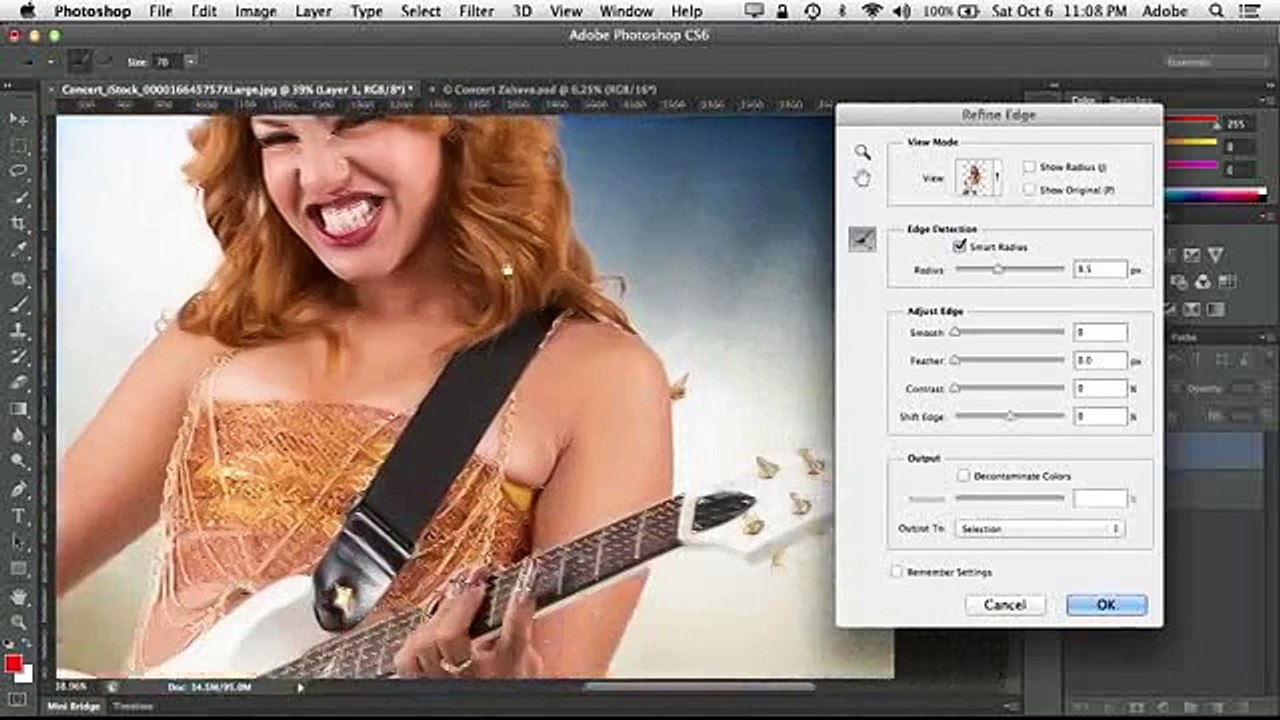Image resolution: width=1280 pixels, height=720 pixels.
Task: Open the Photoshop application menu
Action: coord(92,11)
